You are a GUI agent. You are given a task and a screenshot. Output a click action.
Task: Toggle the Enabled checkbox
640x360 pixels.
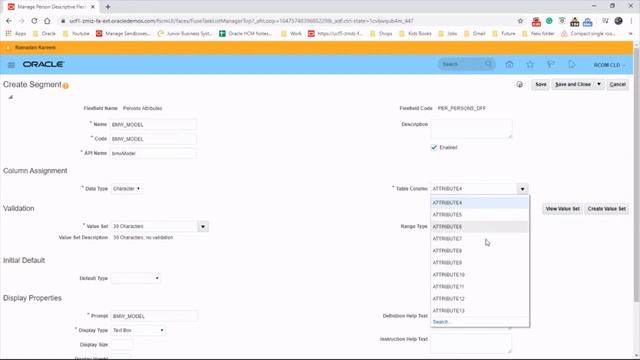(x=434, y=147)
